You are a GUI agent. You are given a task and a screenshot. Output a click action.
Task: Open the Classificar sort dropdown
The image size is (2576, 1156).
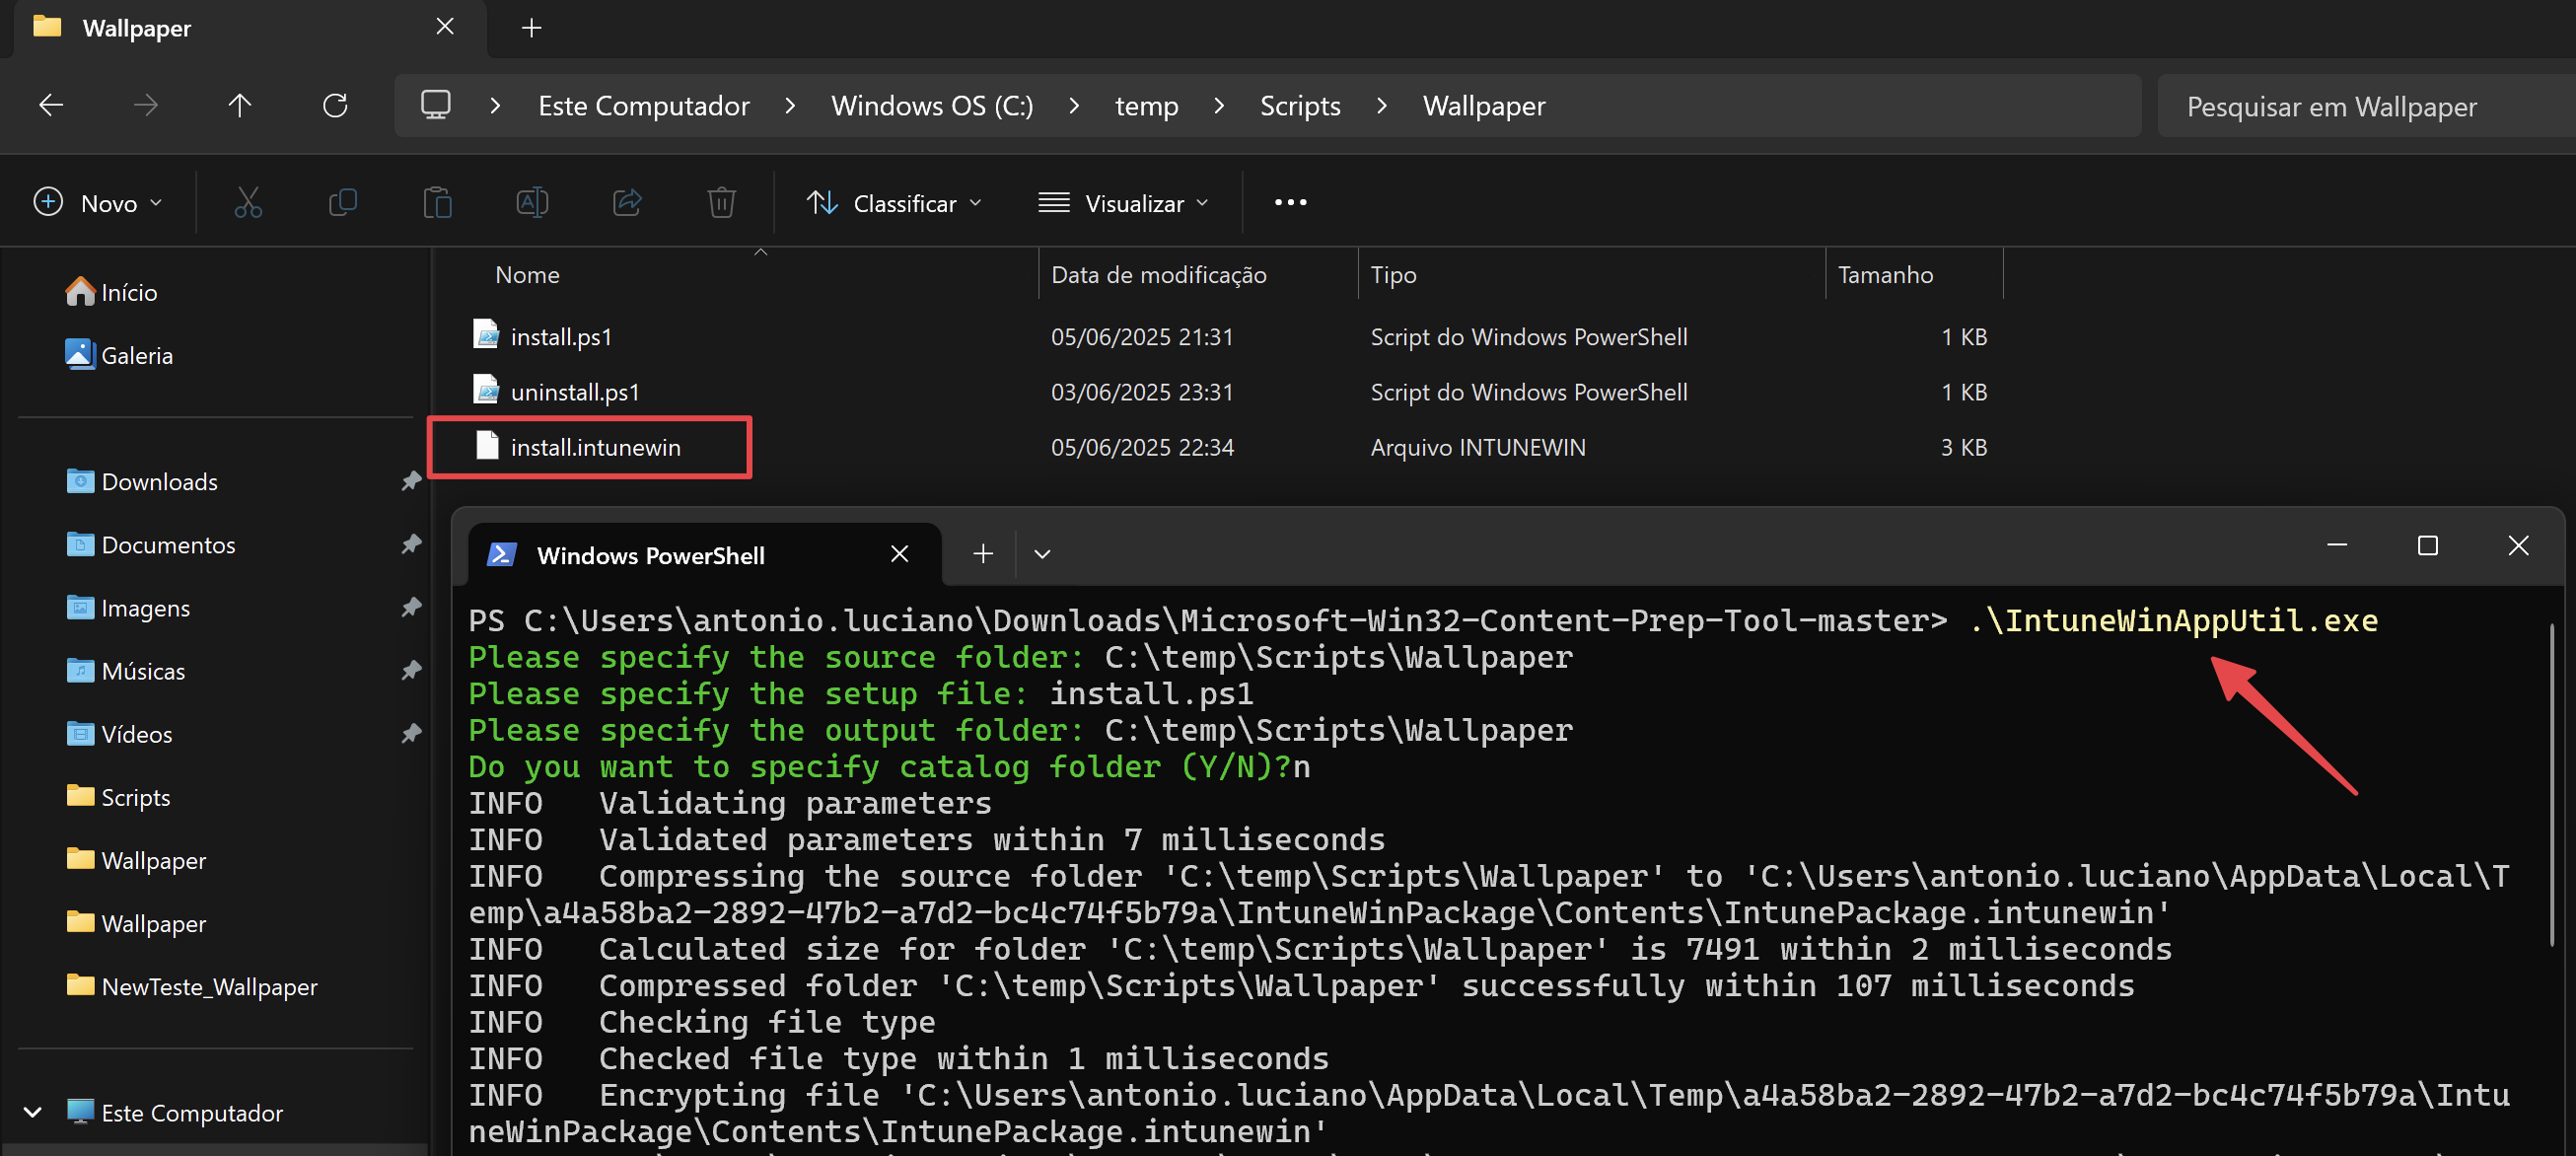tap(894, 203)
